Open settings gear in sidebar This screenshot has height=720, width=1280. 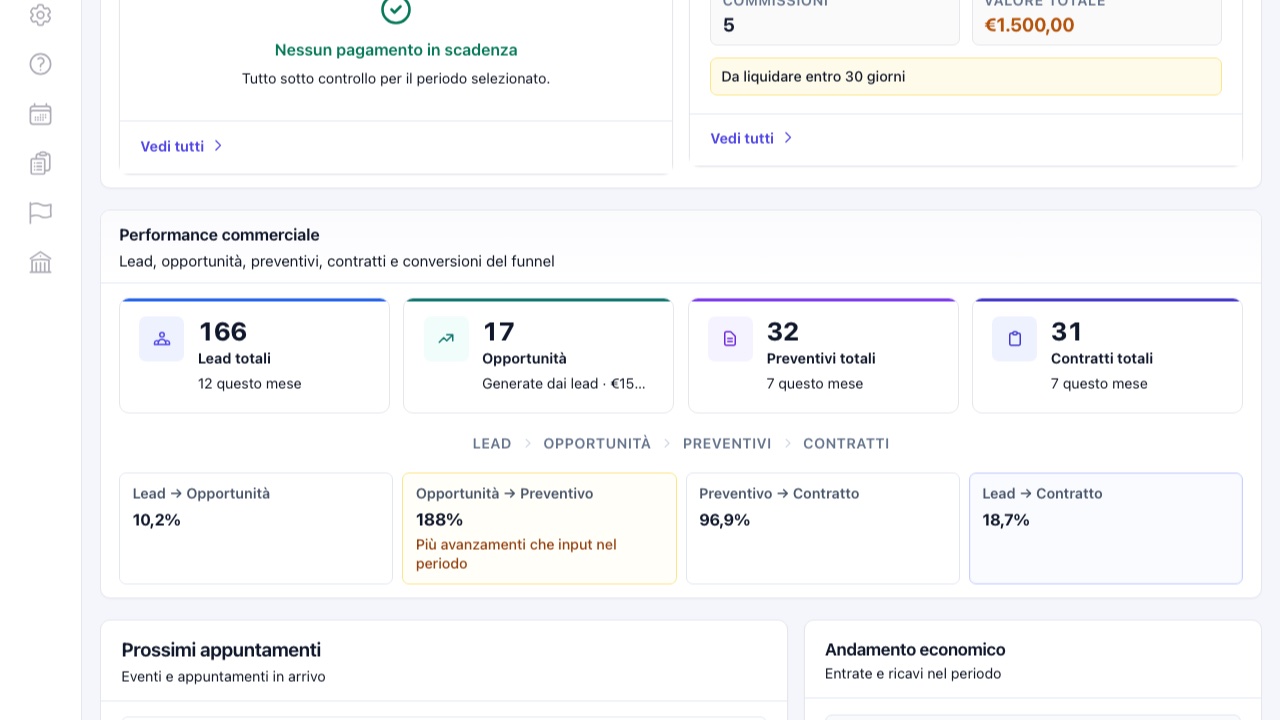(40, 15)
